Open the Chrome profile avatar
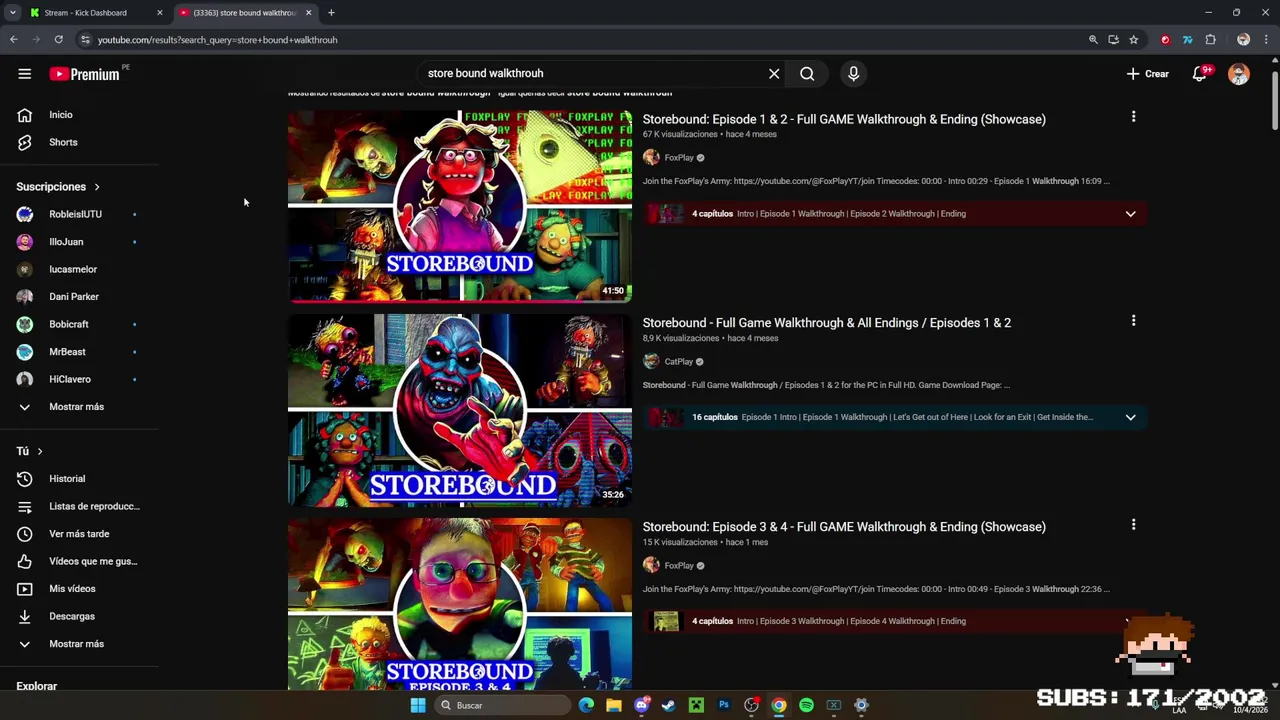 pyautogui.click(x=1243, y=40)
